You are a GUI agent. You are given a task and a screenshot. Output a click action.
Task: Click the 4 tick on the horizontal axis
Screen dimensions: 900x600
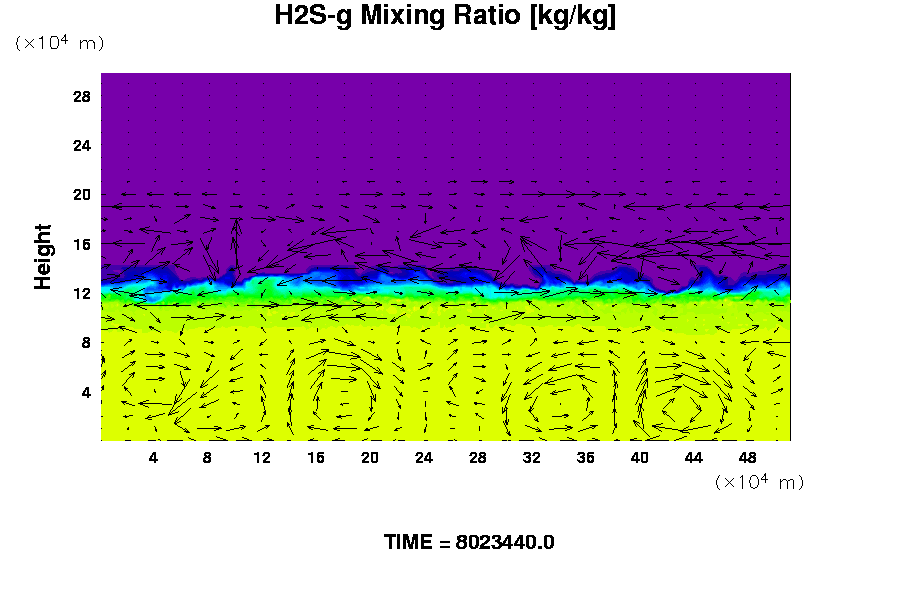[x=154, y=458]
